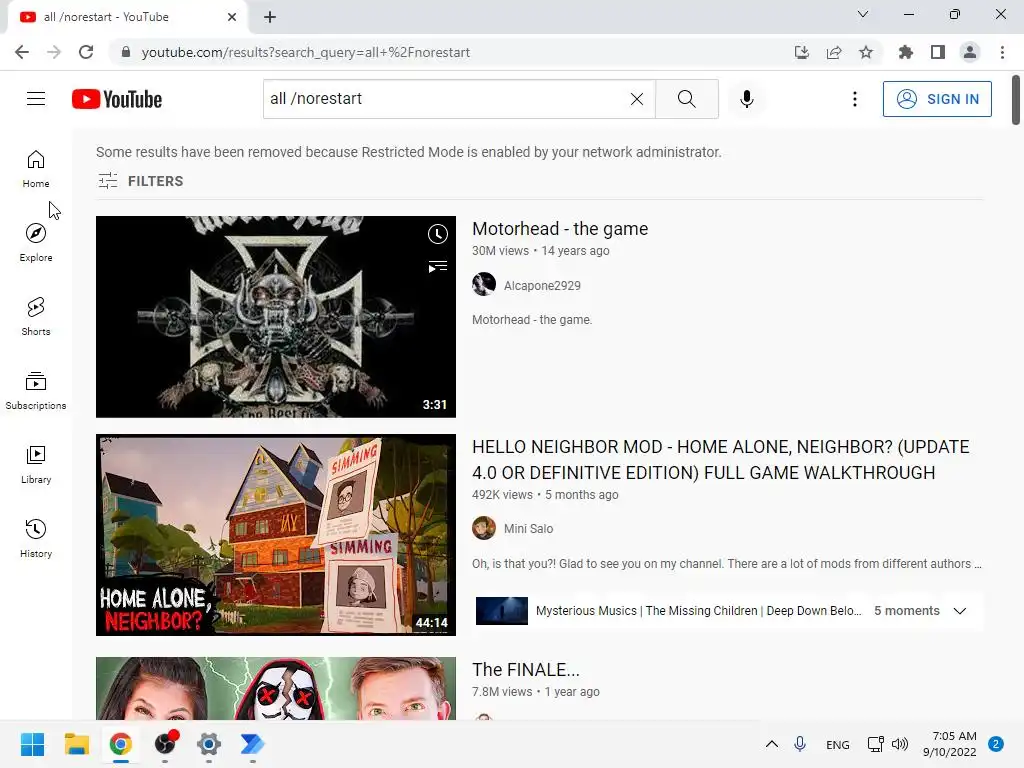Open network and volume quick settings
1024x768 pixels.
888,744
